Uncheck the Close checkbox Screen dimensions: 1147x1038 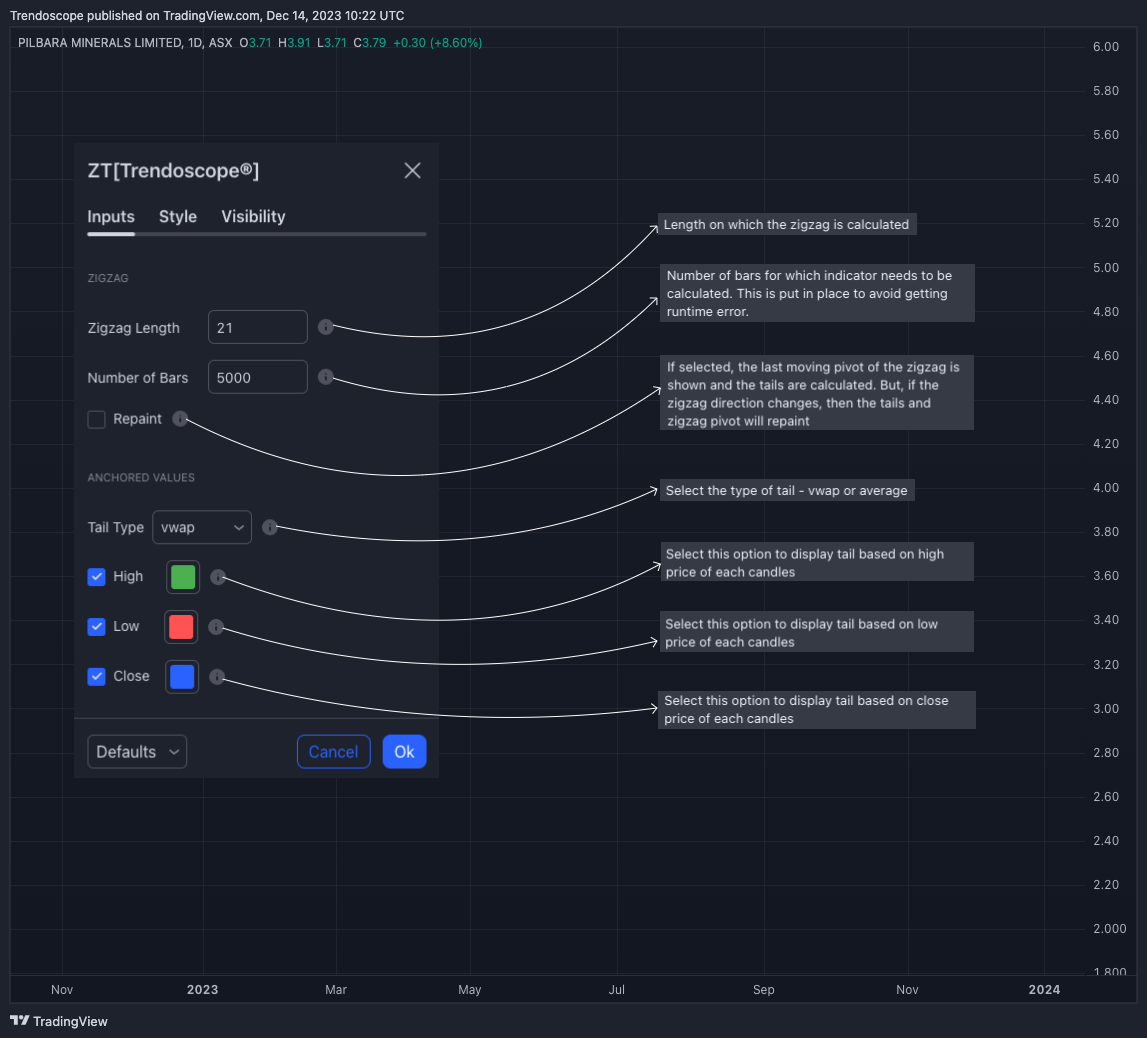tap(97, 676)
